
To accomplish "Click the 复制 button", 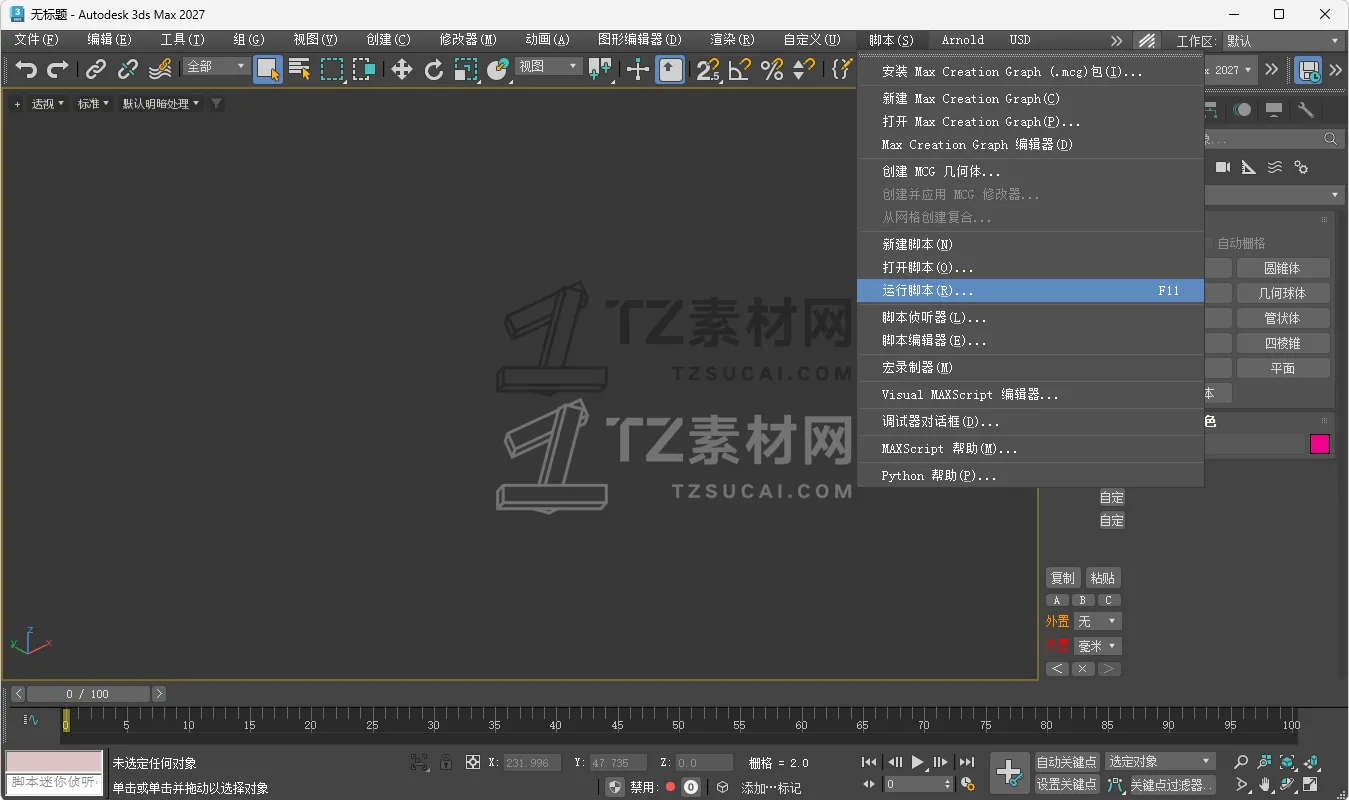I will pyautogui.click(x=1062, y=578).
